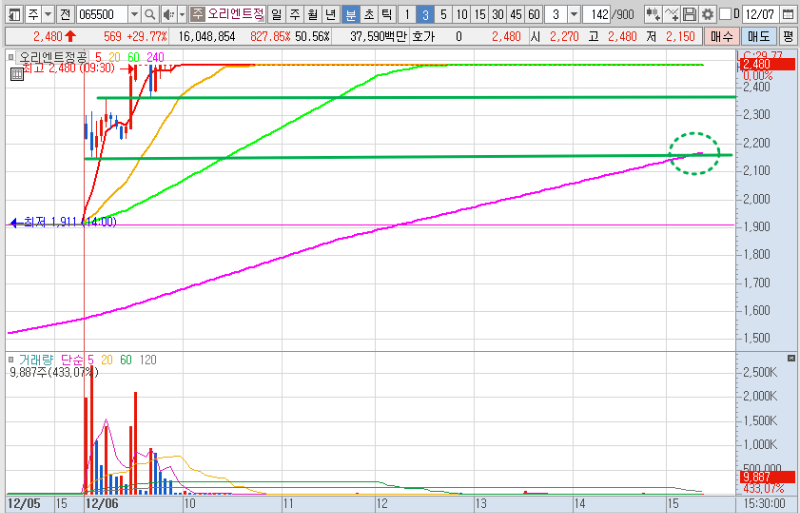Image resolution: width=800 pixels, height=513 pixels.
Task: Open the stock search magnifier
Action: point(150,14)
